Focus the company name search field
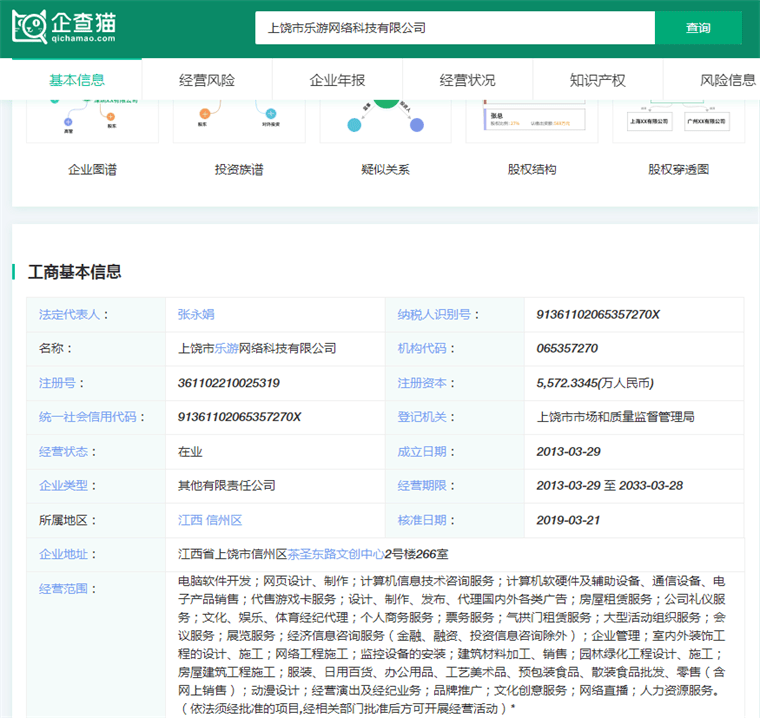Image resolution: width=760 pixels, height=718 pixels. [x=455, y=28]
